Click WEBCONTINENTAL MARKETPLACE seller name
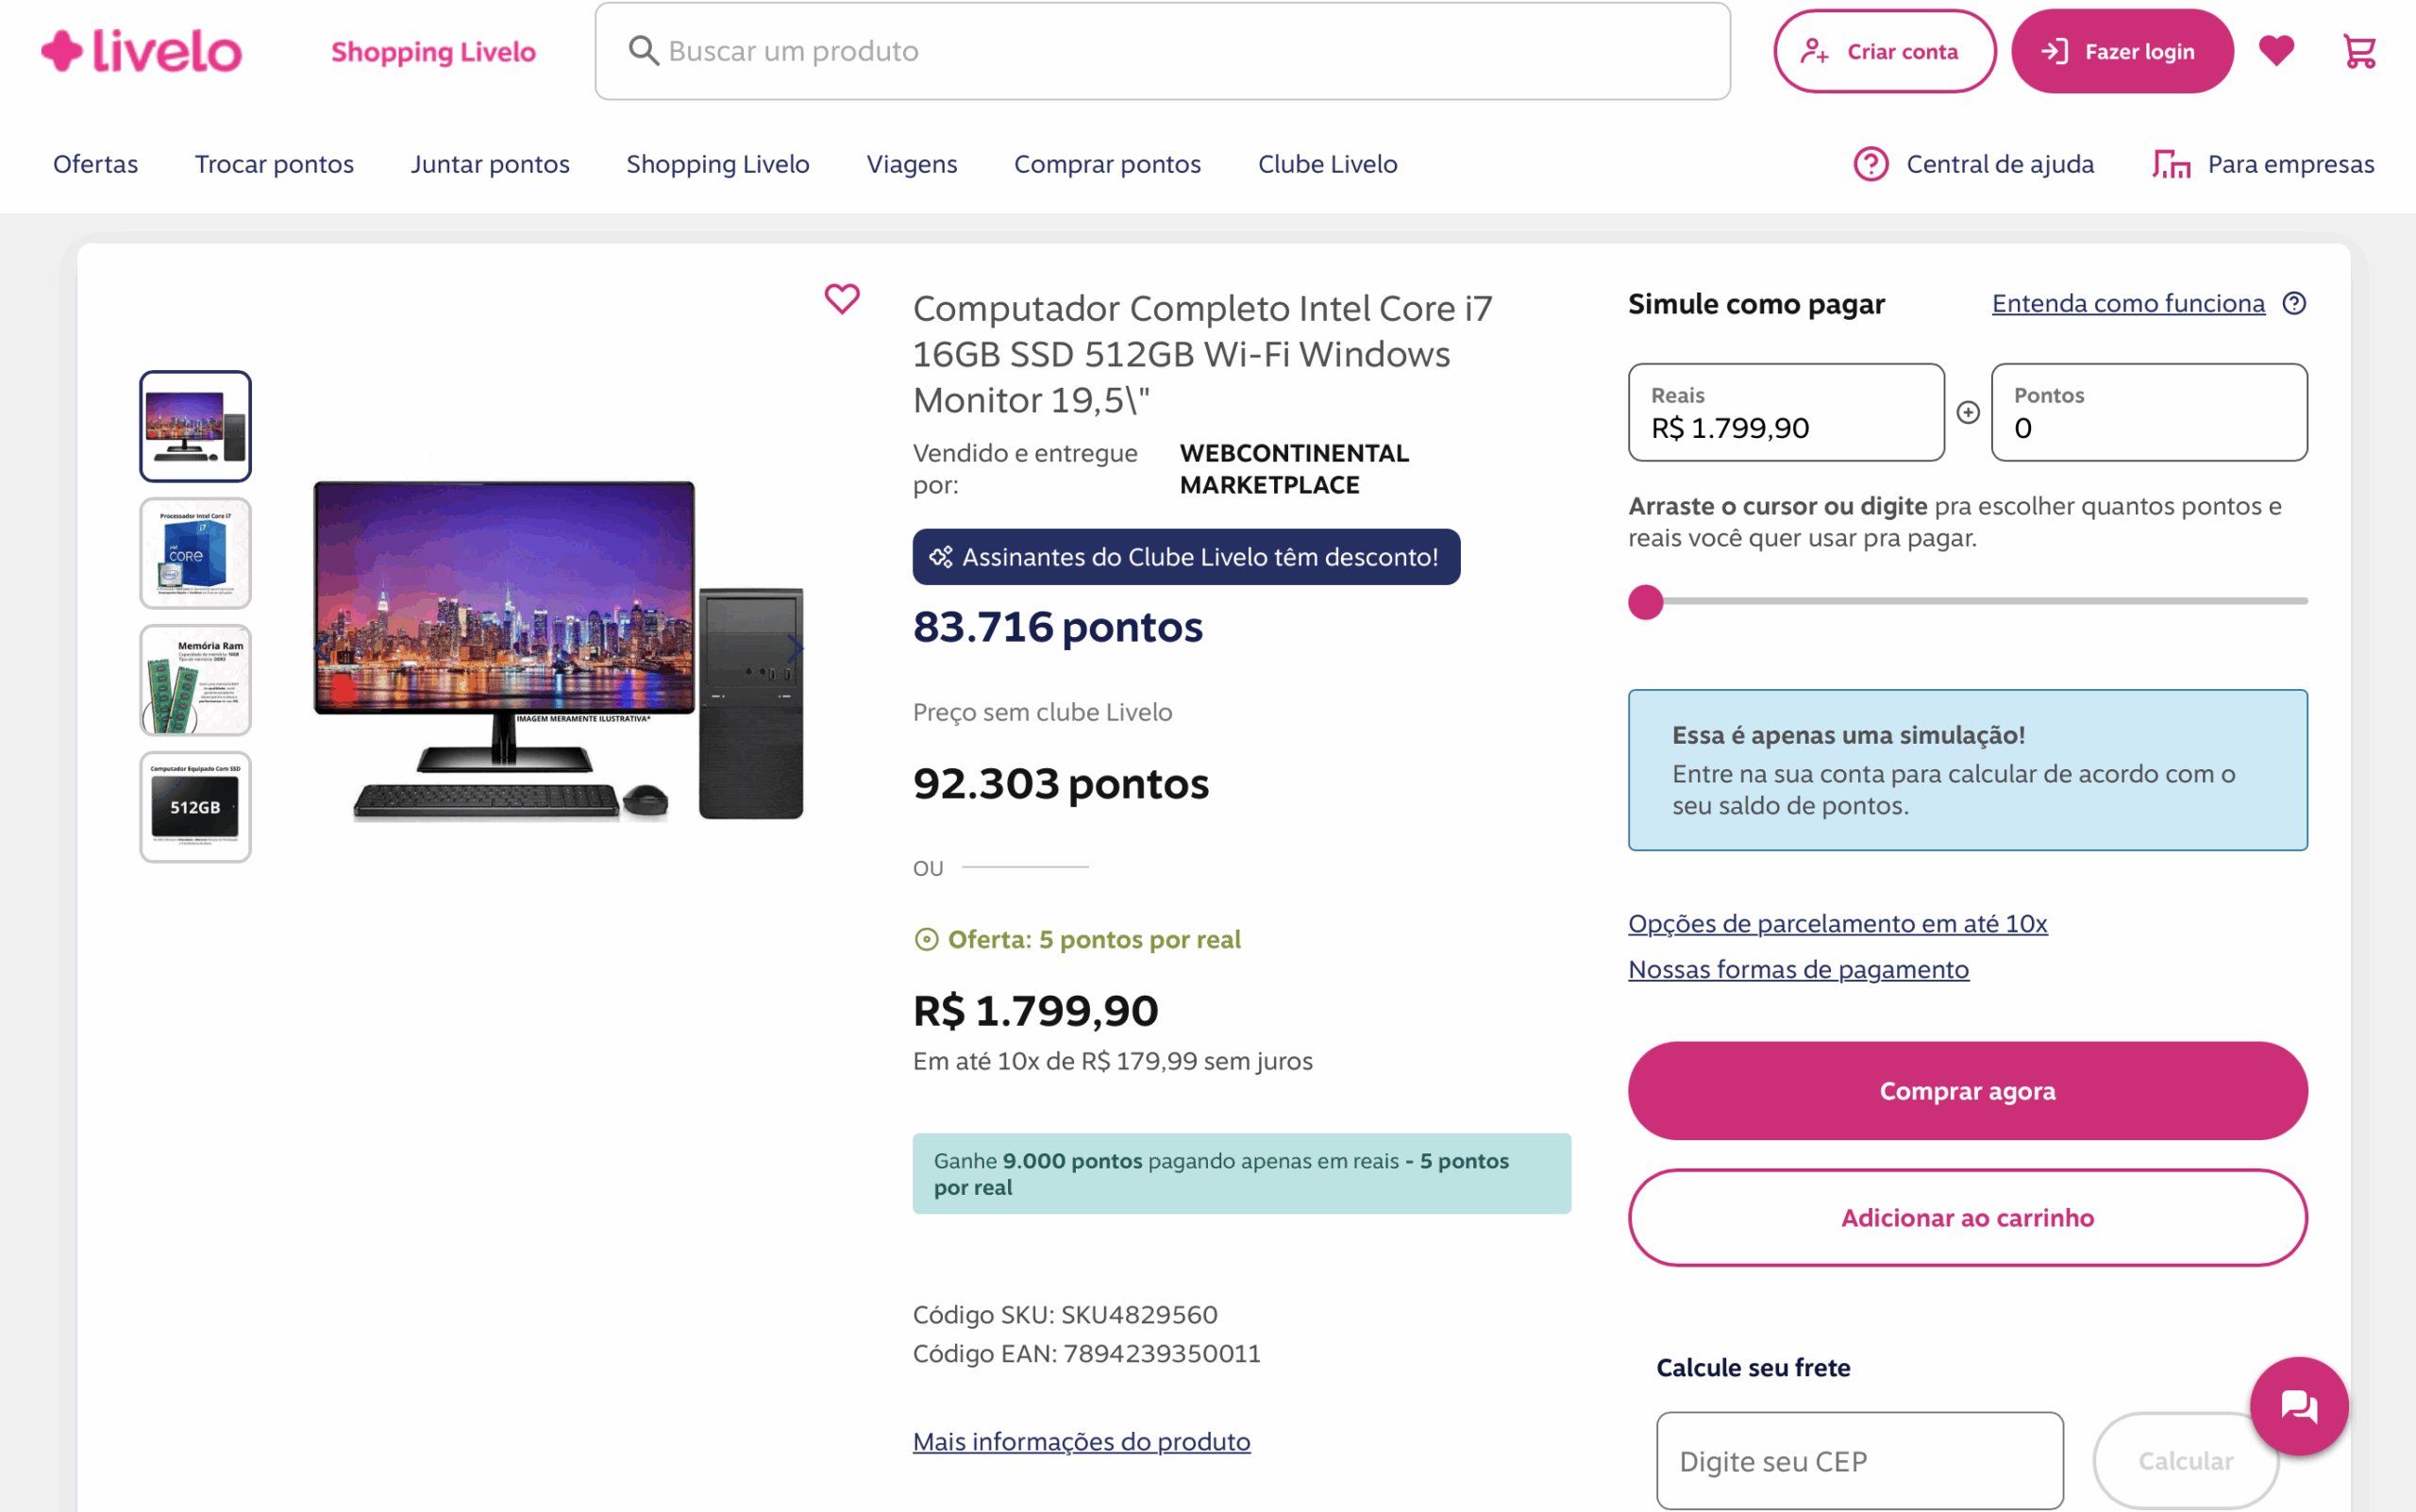The image size is (2416, 1512). [1294, 469]
